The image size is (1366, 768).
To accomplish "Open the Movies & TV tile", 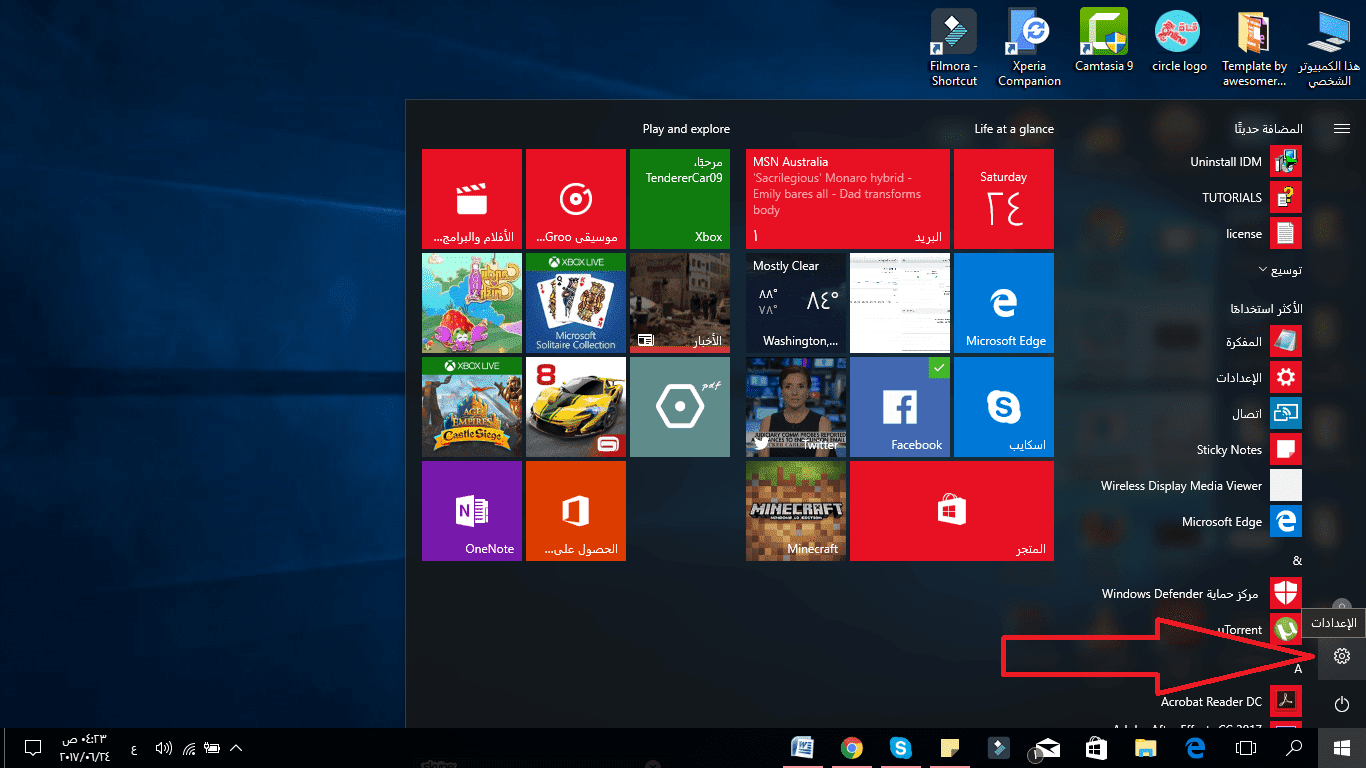I will (472, 199).
